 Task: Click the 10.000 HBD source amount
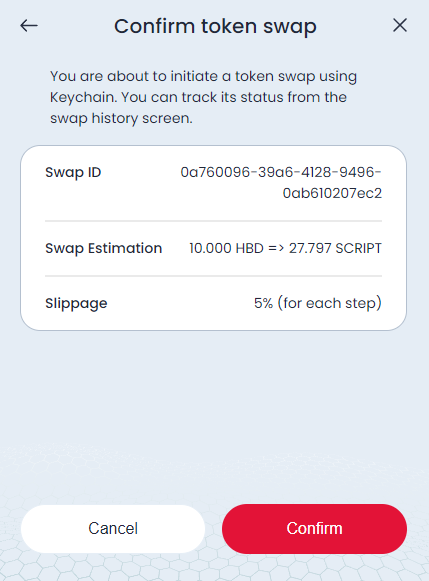tap(226, 248)
